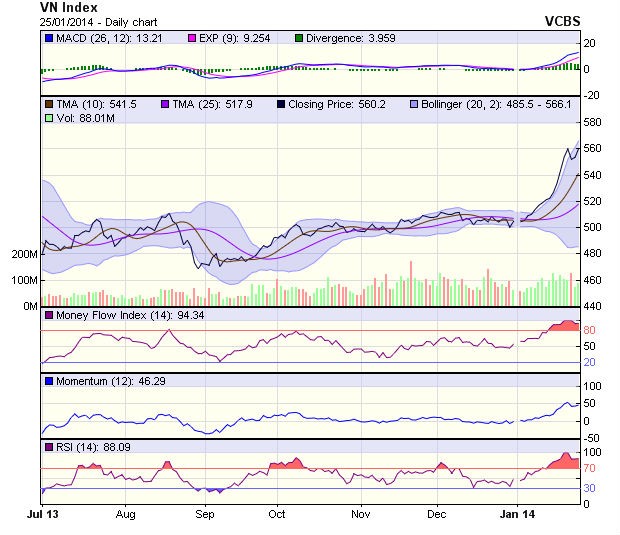Click the 200M volume axis label

pos(24,254)
